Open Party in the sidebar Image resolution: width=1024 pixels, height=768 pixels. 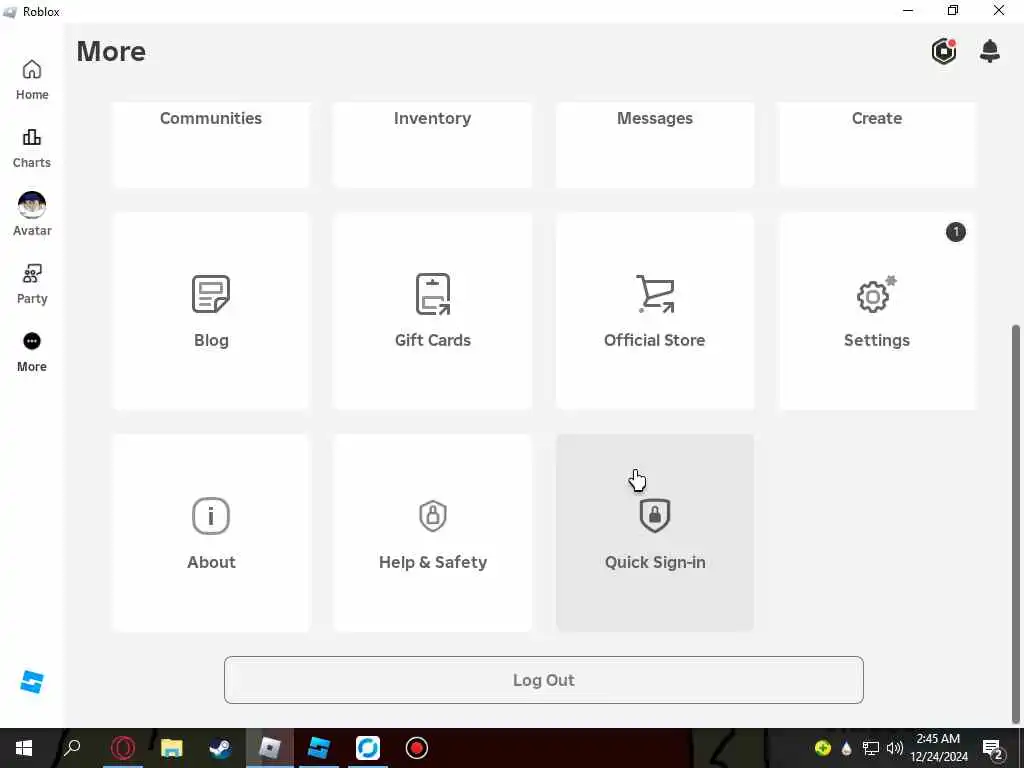click(31, 285)
